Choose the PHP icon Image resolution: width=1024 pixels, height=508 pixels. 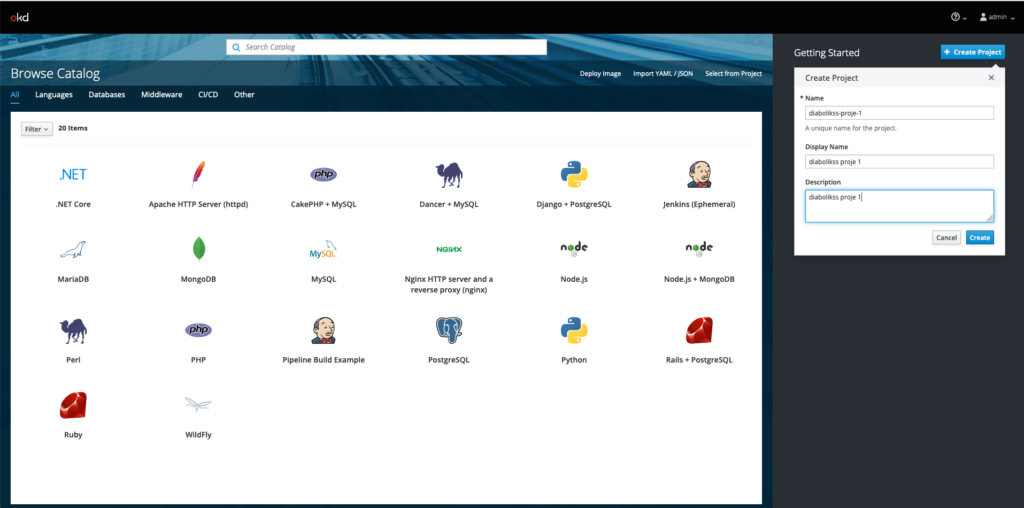tap(198, 330)
